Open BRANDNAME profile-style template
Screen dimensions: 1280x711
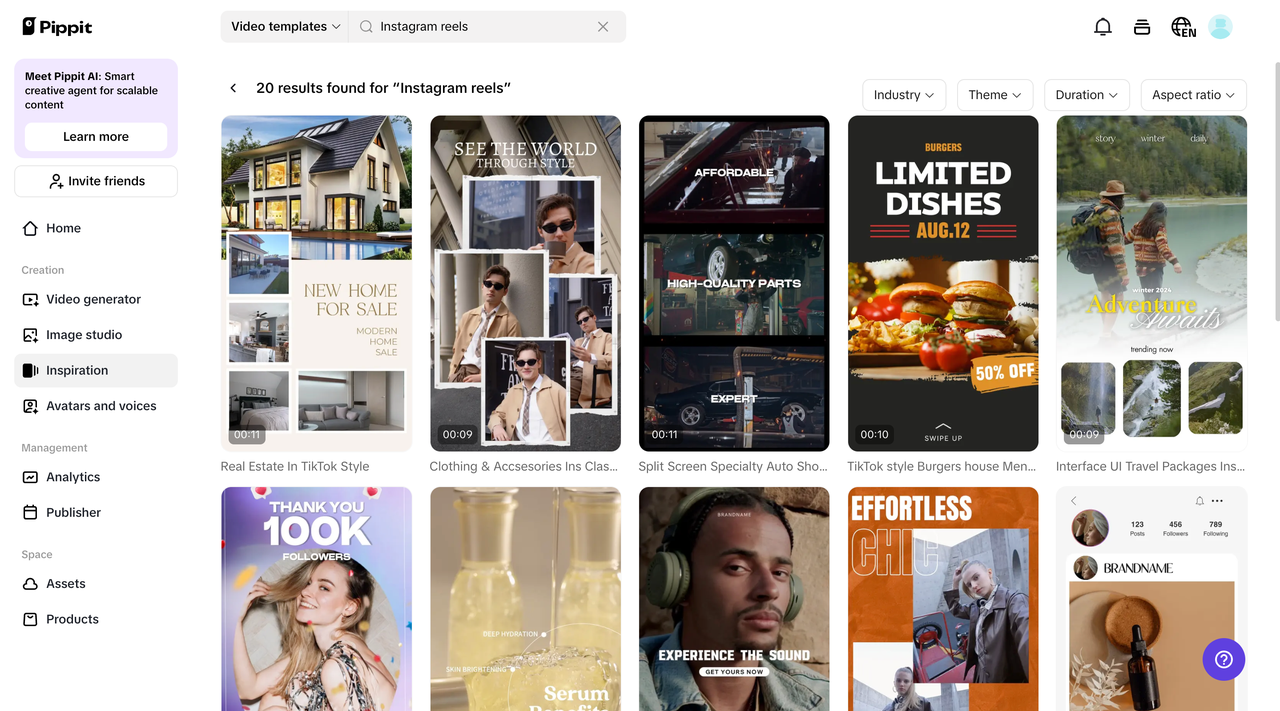click(1152, 599)
